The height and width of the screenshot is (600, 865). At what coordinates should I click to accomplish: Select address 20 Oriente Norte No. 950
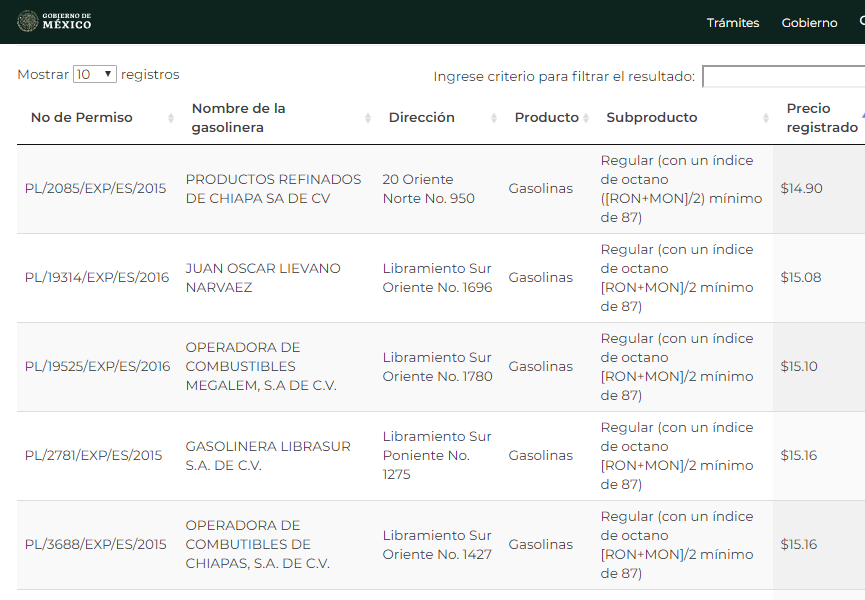[428, 189]
